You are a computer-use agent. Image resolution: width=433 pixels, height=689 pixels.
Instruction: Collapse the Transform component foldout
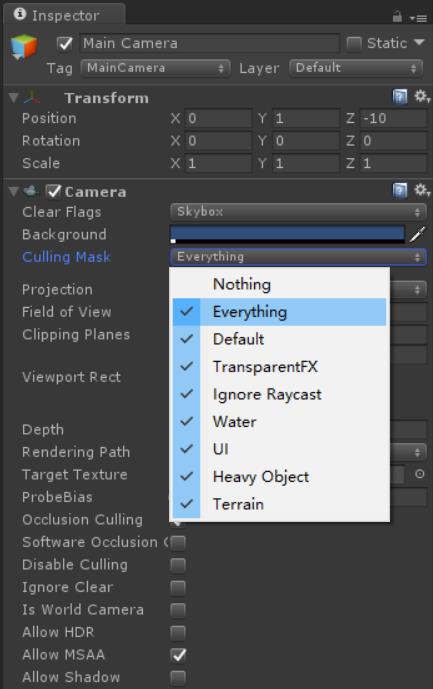tap(14, 98)
